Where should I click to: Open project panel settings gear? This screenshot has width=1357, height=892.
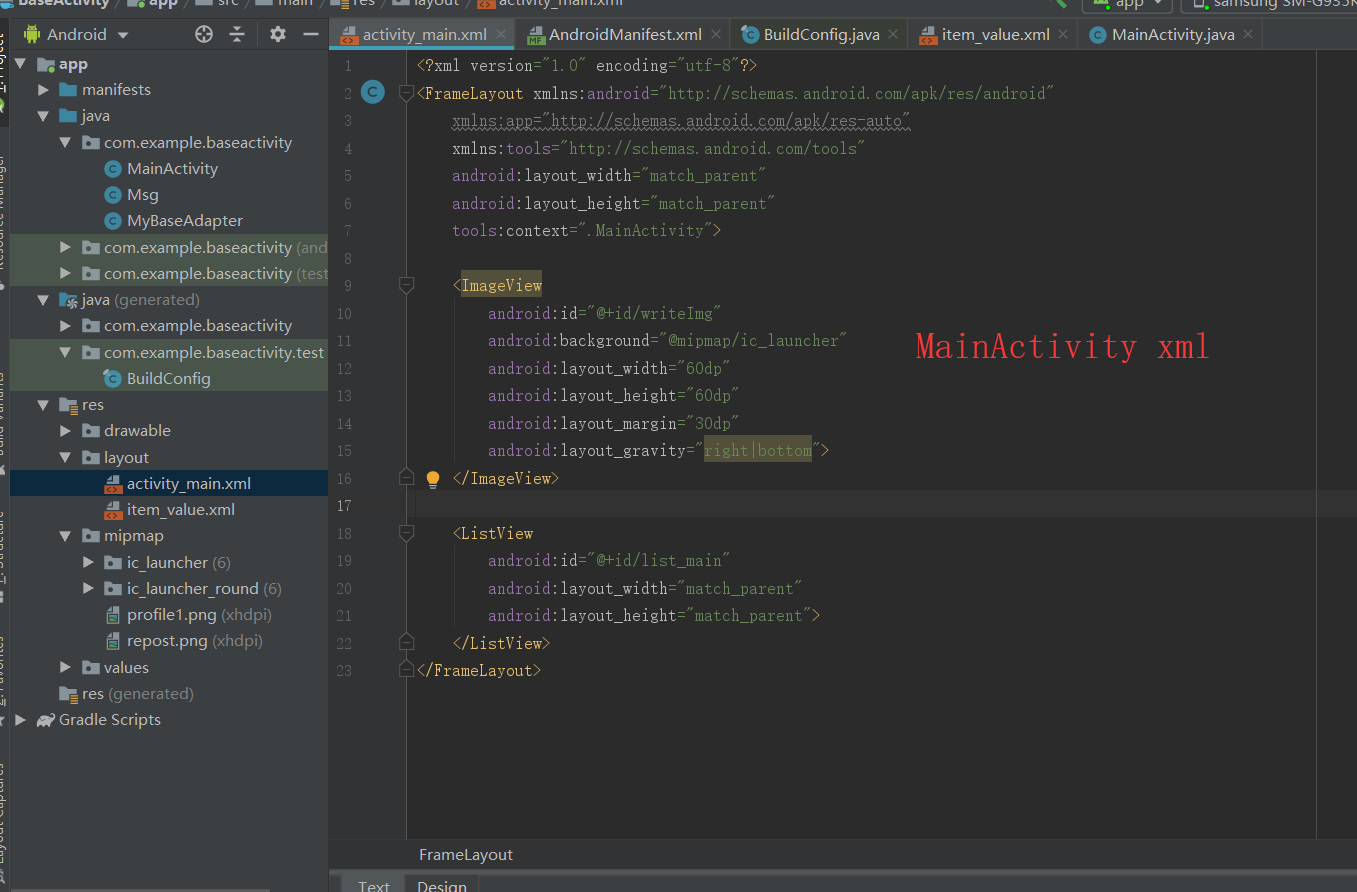point(278,34)
